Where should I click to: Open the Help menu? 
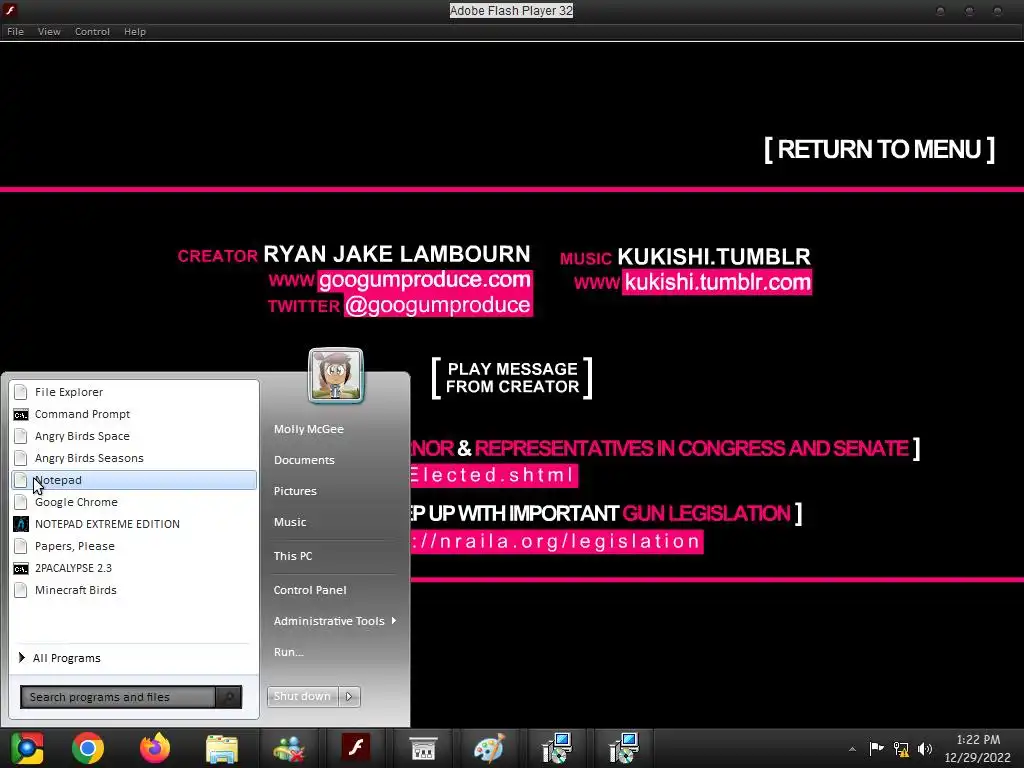pyautogui.click(x=135, y=31)
